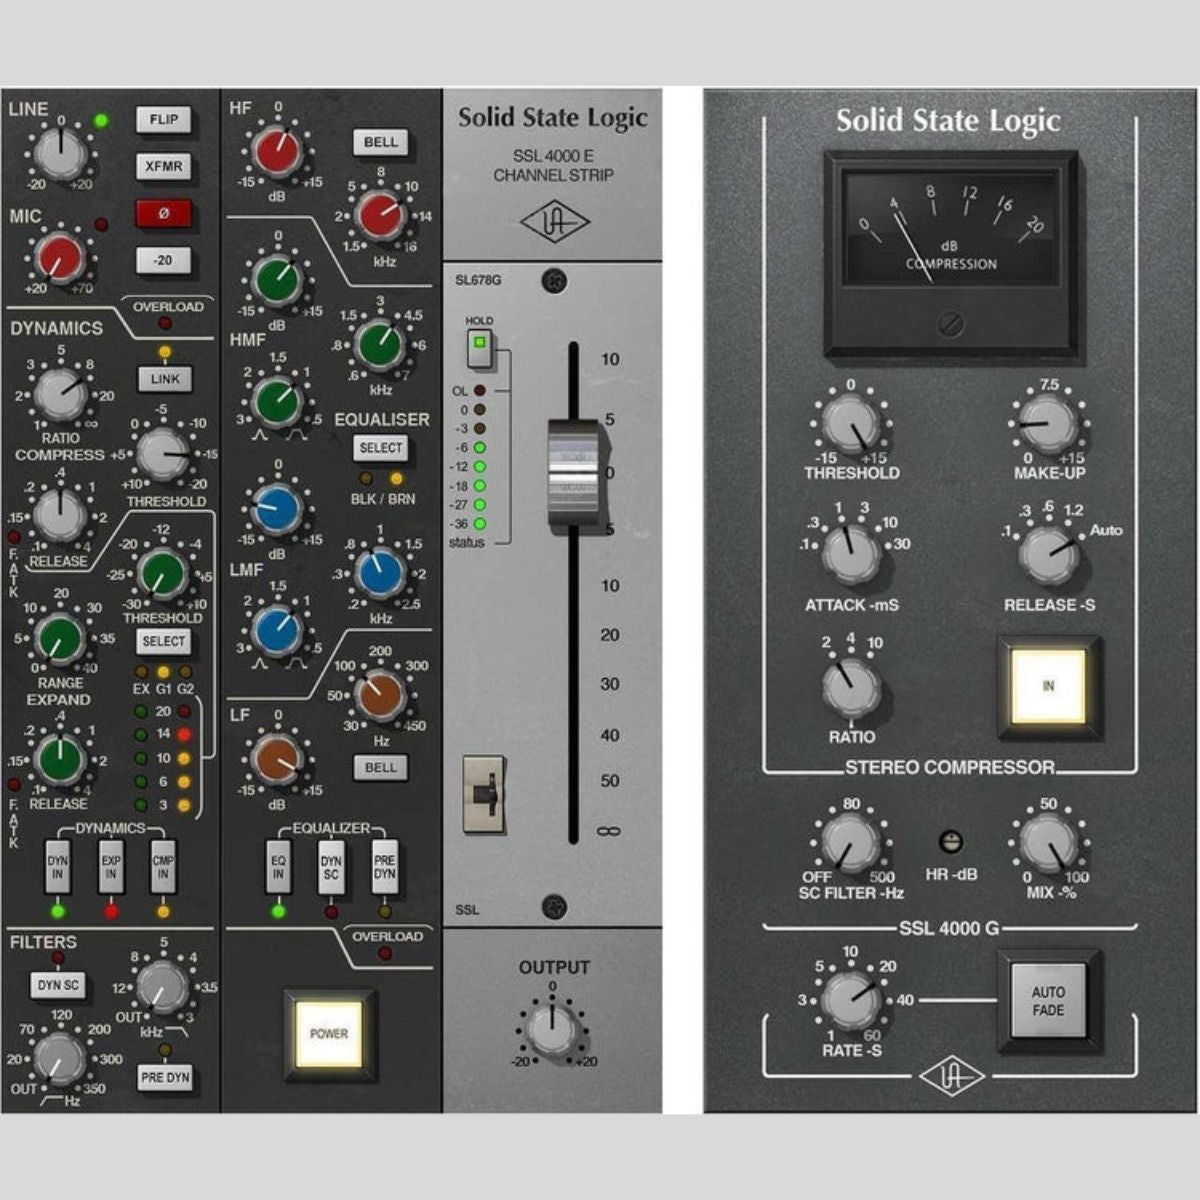Screen dimensions: 1200x1200
Task: Click the green HMF kHz frequency knob
Action: point(381,345)
